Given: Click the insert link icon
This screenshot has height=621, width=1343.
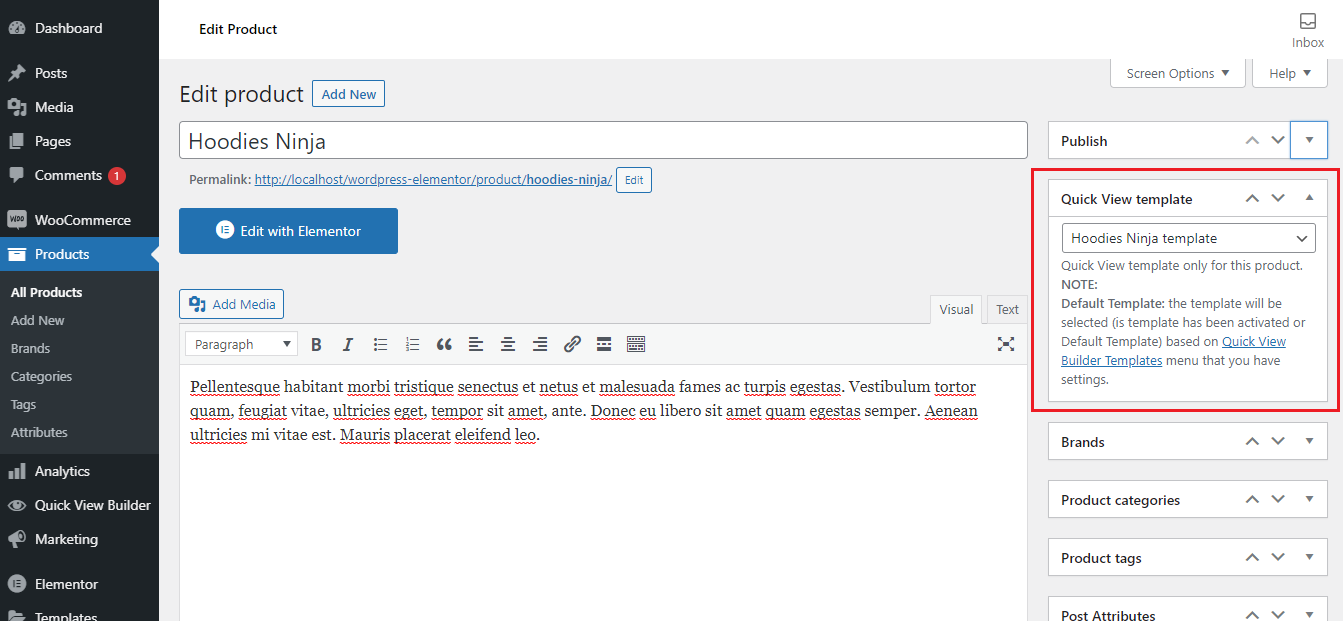Looking at the screenshot, I should tap(572, 345).
